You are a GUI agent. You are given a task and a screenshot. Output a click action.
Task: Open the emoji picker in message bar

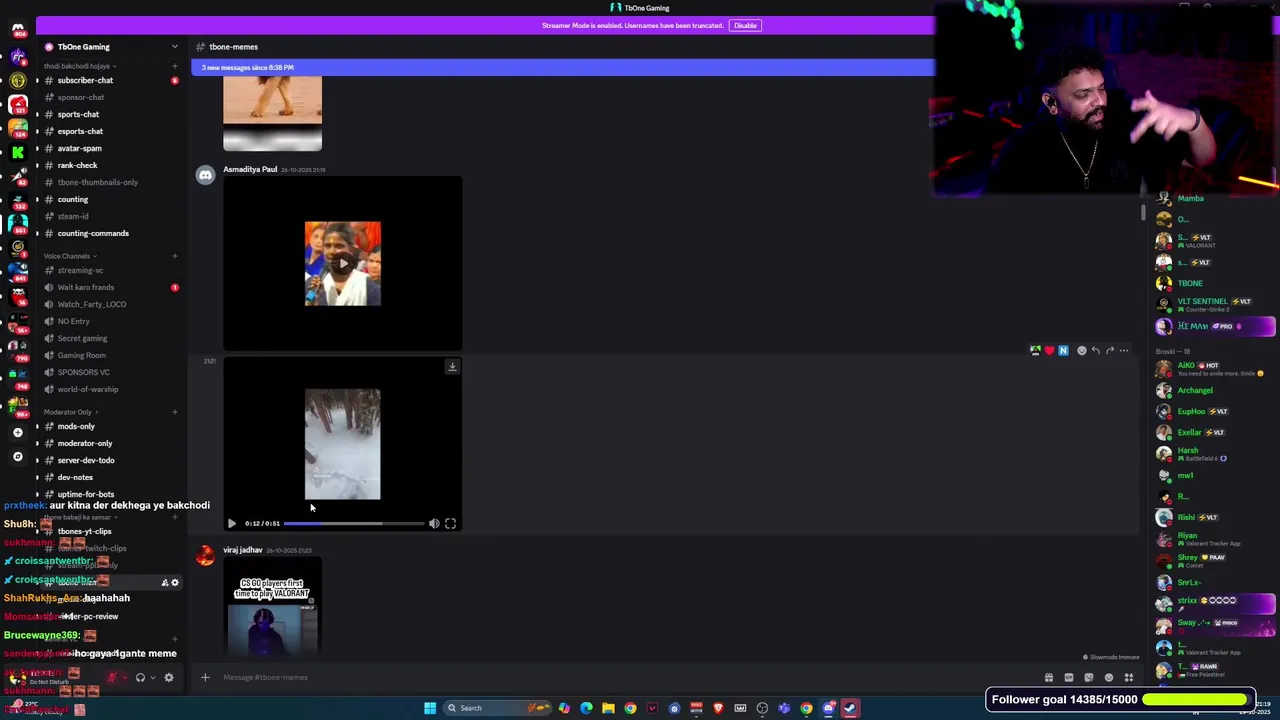pyautogui.click(x=1109, y=677)
